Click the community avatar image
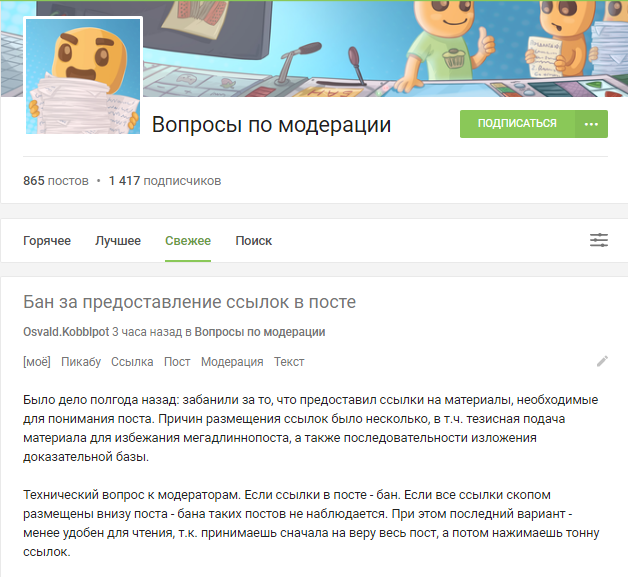The height and width of the screenshot is (577, 628). point(83,76)
